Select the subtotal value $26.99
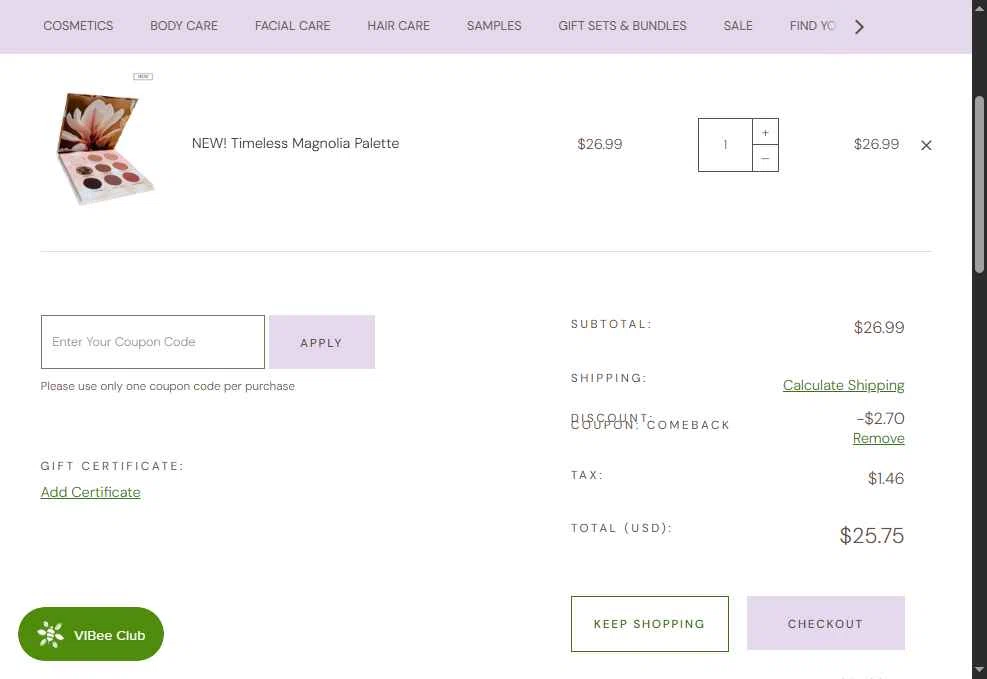This screenshot has width=987, height=679. [x=879, y=327]
